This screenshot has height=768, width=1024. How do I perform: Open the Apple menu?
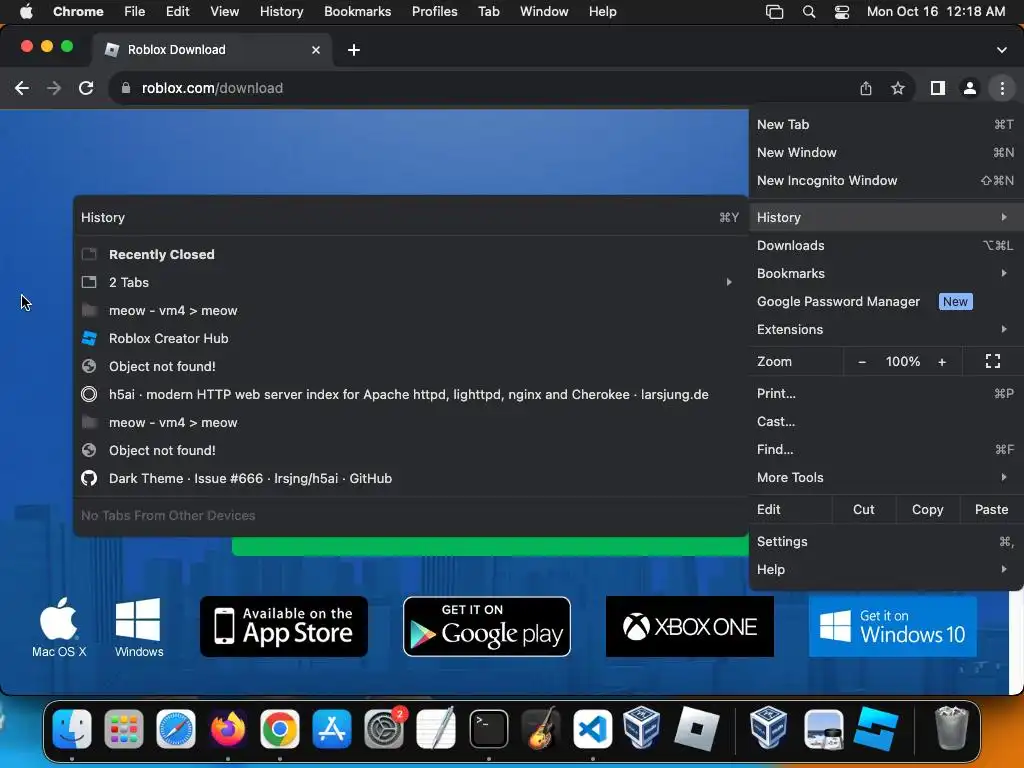(26, 12)
